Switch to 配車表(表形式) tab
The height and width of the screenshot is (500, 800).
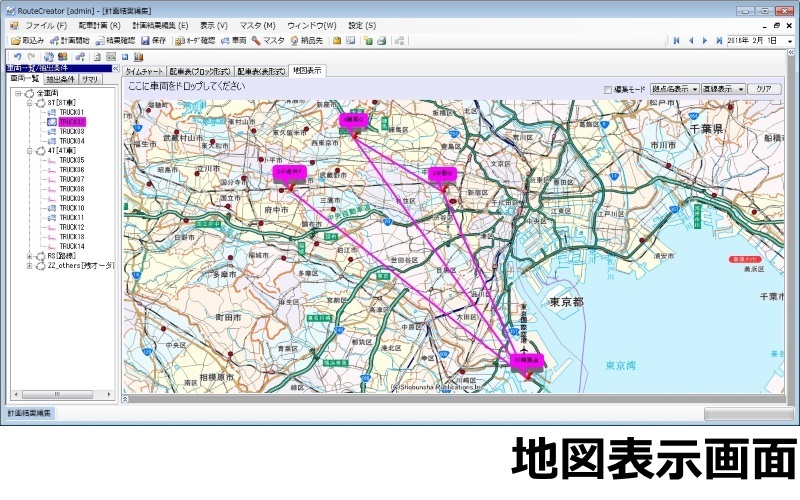261,71
